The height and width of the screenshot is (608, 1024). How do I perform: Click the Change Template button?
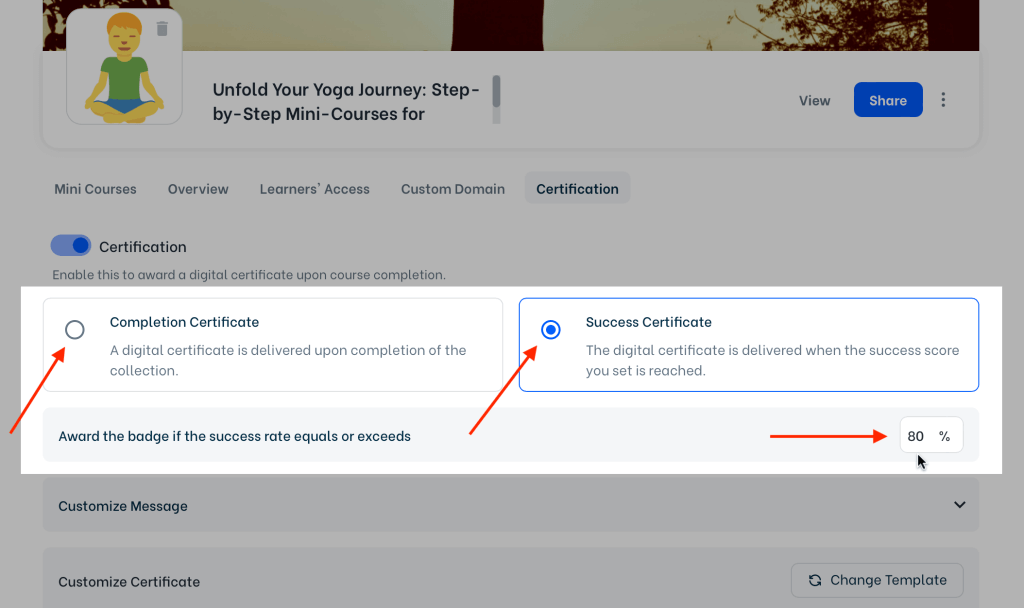coord(877,580)
